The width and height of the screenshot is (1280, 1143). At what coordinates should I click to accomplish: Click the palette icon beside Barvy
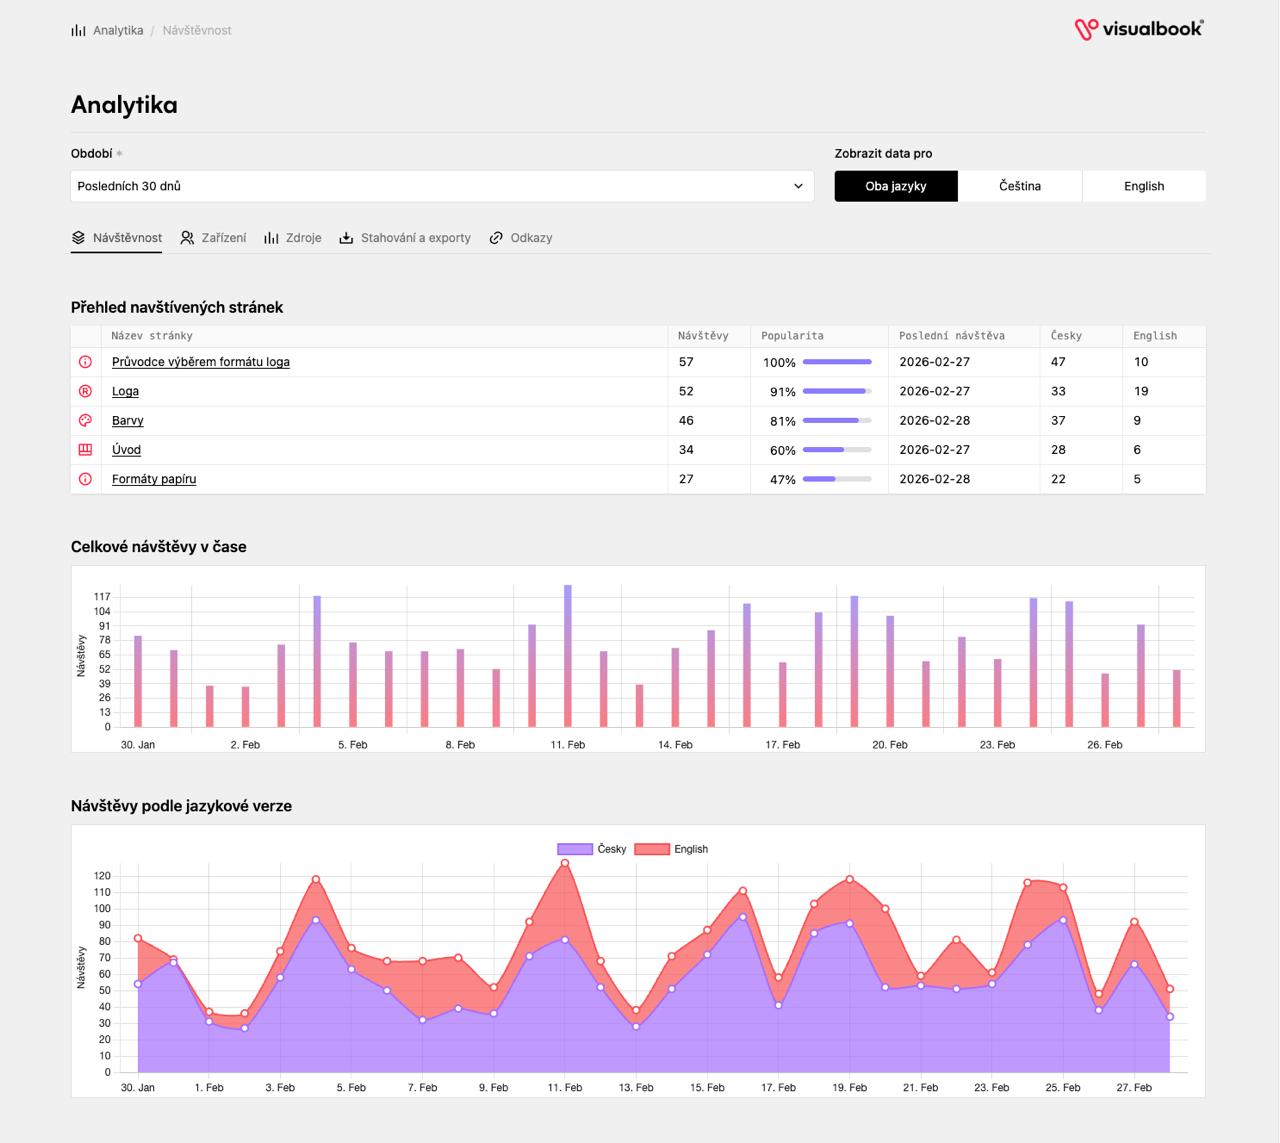85,420
